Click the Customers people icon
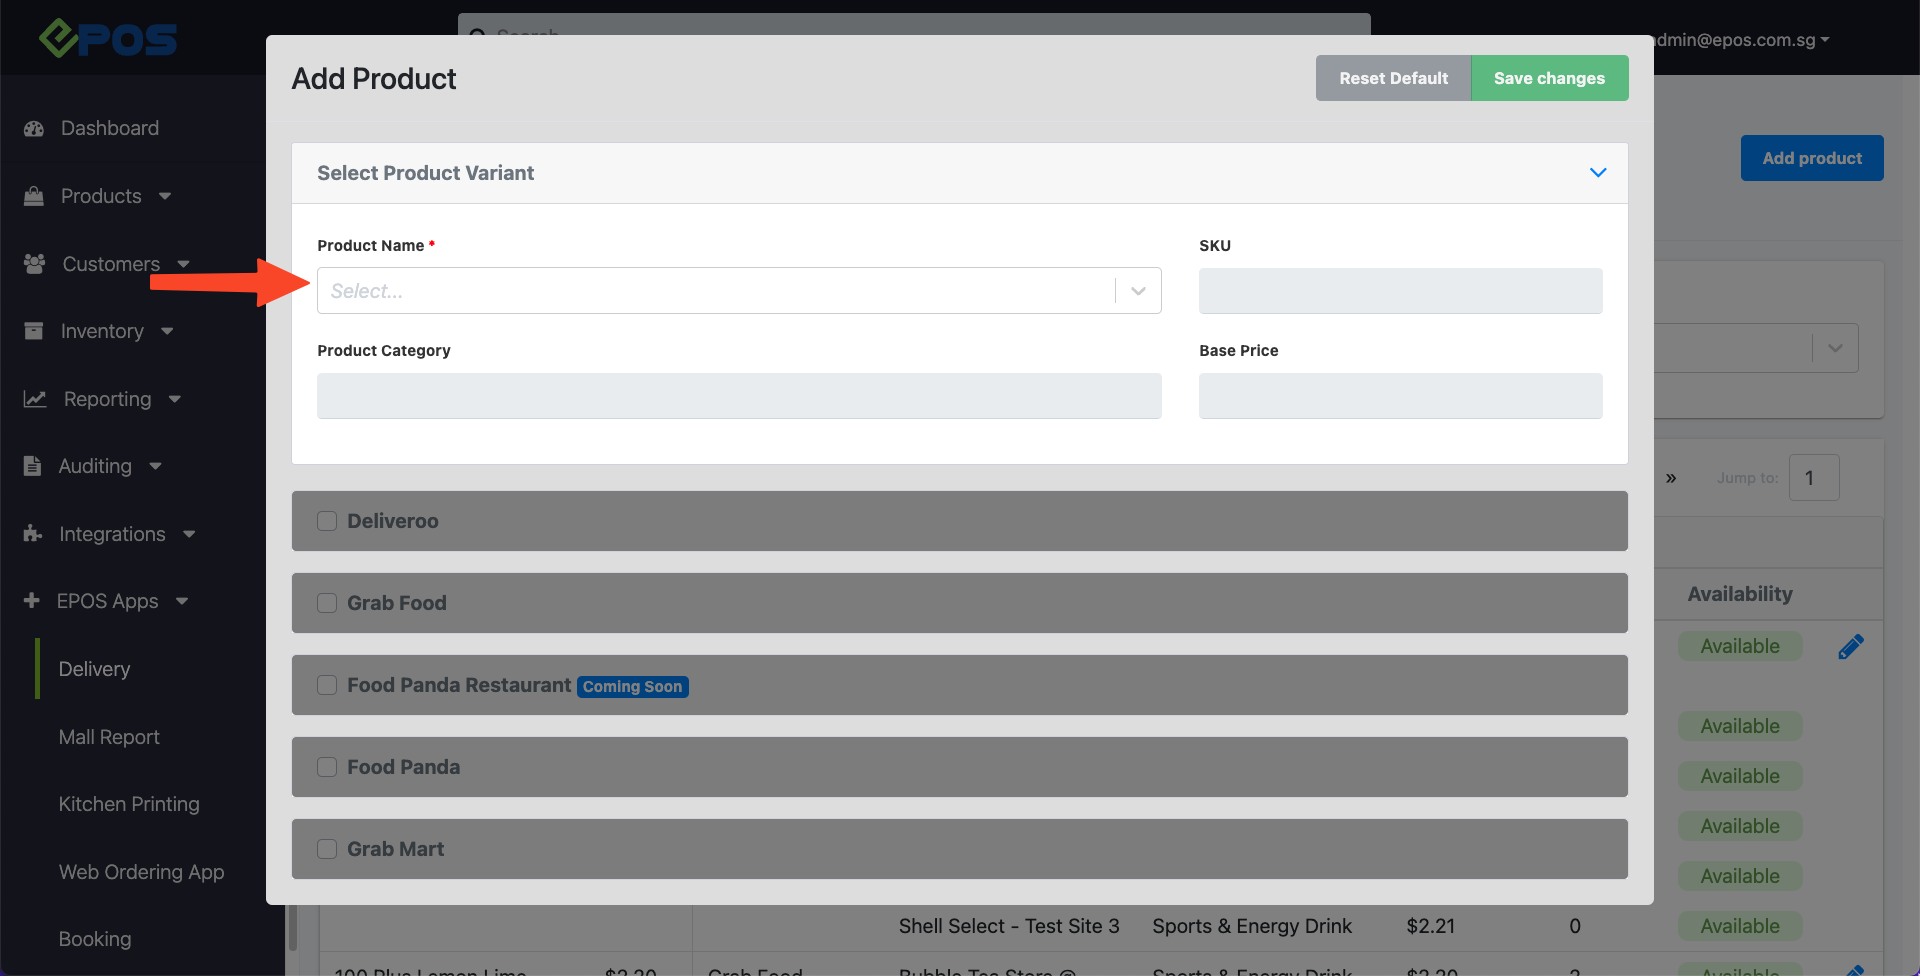 pyautogui.click(x=34, y=264)
